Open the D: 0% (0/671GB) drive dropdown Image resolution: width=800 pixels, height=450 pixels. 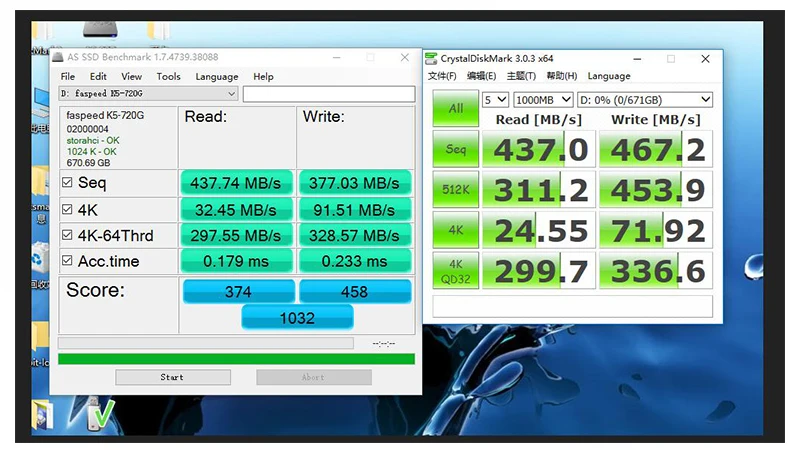point(645,99)
